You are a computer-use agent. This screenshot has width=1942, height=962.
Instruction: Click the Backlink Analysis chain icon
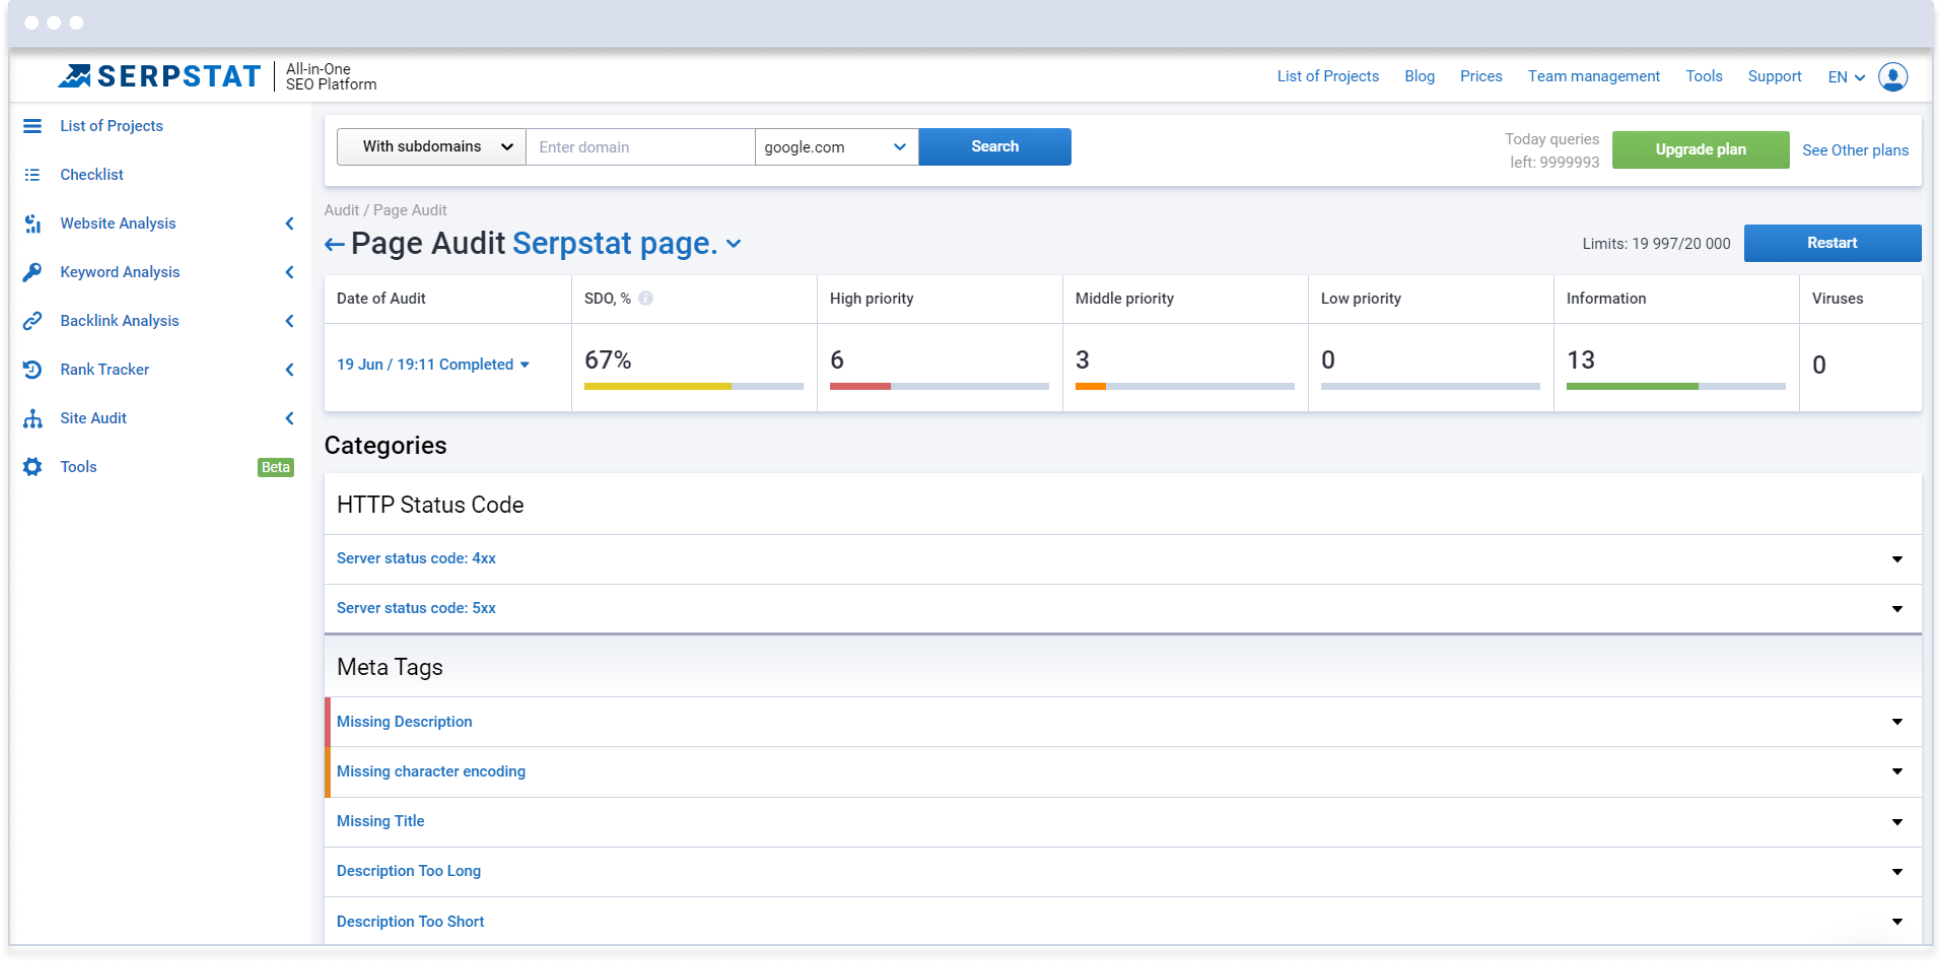coord(32,321)
